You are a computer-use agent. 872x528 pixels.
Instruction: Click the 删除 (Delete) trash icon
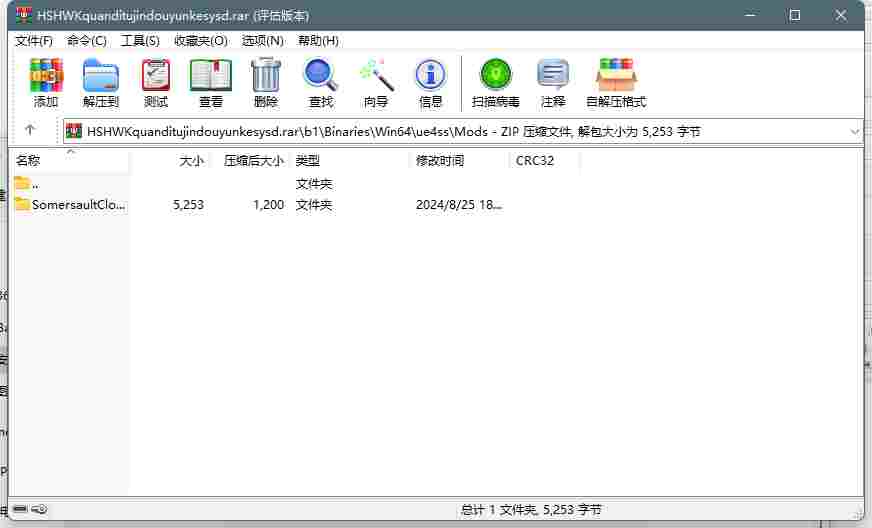(266, 75)
